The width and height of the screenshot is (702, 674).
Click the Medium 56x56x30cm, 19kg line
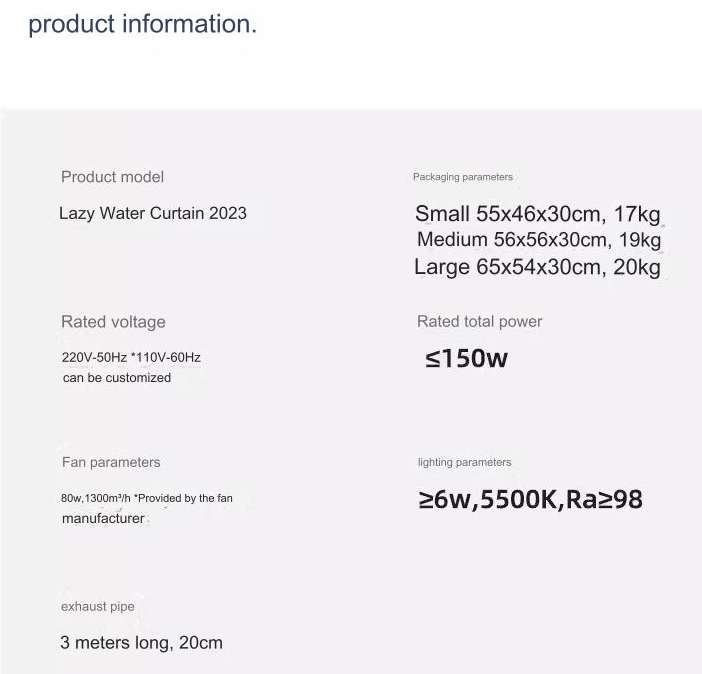pos(538,240)
